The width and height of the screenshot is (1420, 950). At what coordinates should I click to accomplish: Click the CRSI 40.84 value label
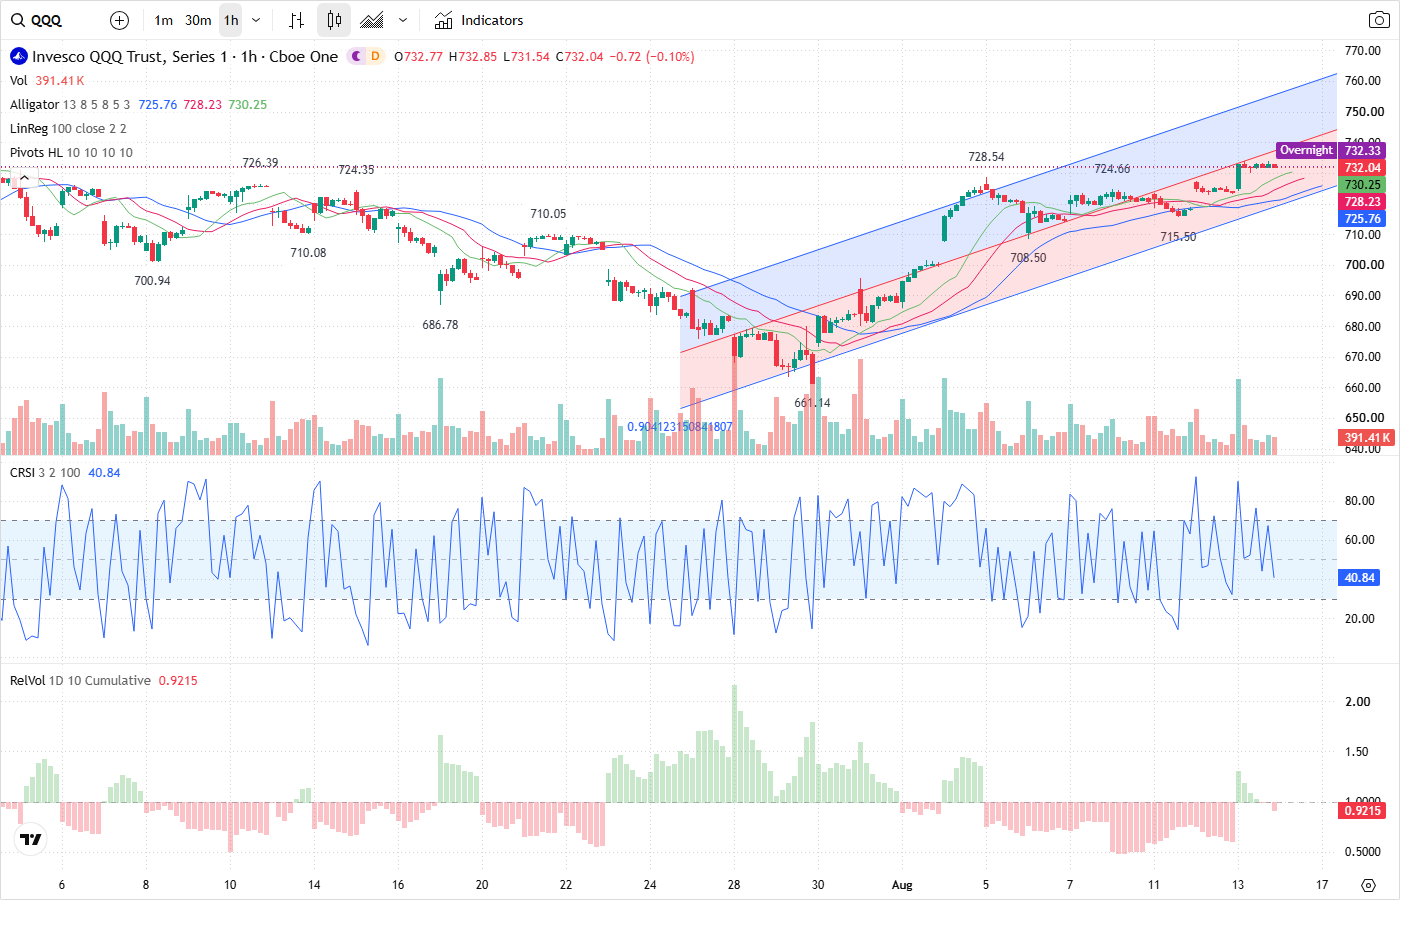point(1359,577)
